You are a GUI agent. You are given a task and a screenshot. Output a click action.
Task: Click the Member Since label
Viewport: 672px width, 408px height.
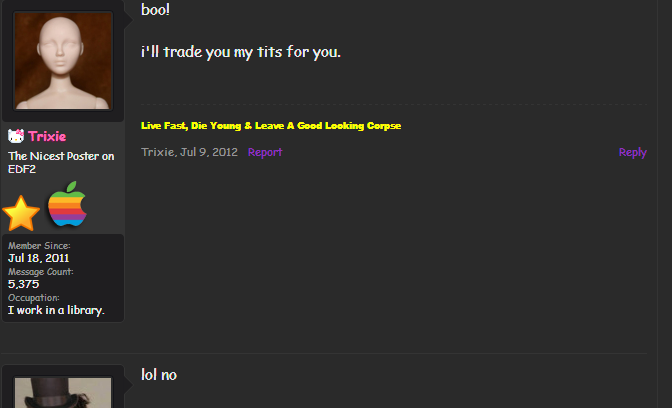pos(39,246)
